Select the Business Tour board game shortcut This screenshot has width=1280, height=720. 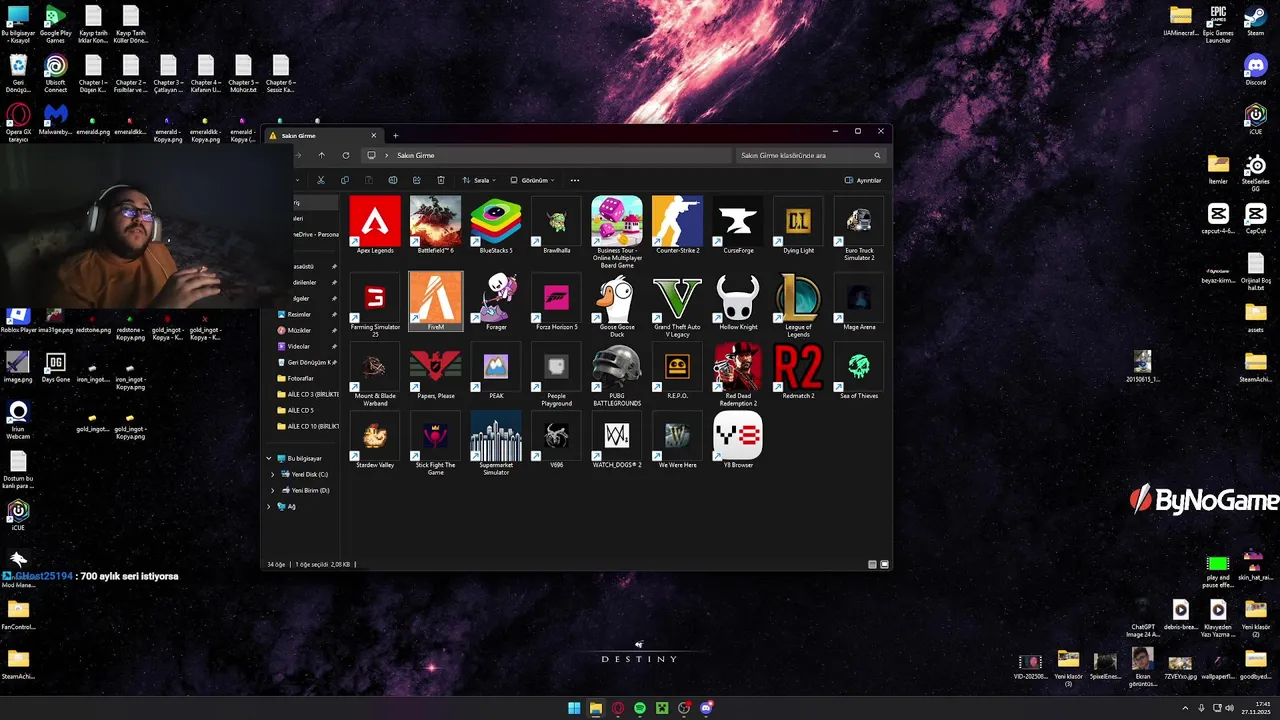(x=617, y=232)
